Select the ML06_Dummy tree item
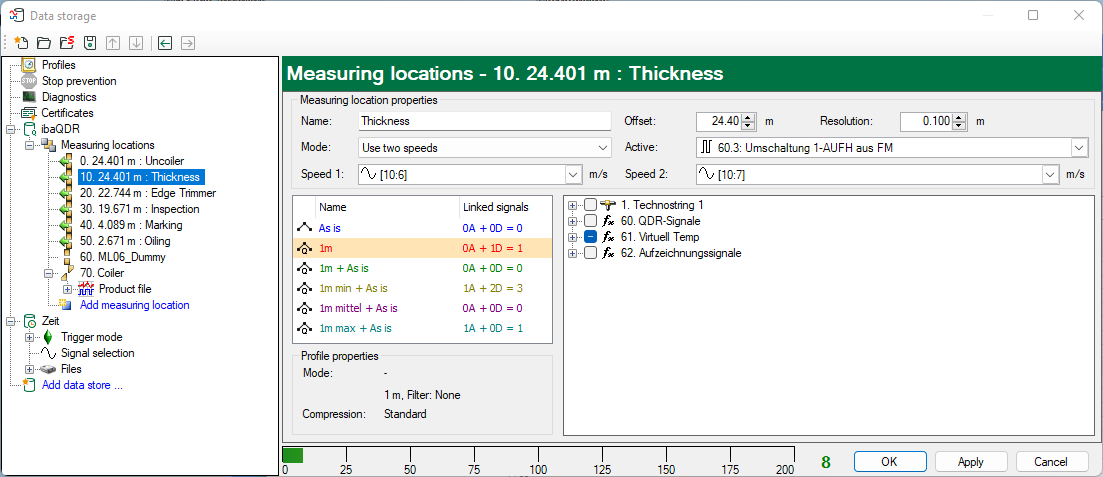This screenshot has height=477, width=1103. (x=122, y=257)
